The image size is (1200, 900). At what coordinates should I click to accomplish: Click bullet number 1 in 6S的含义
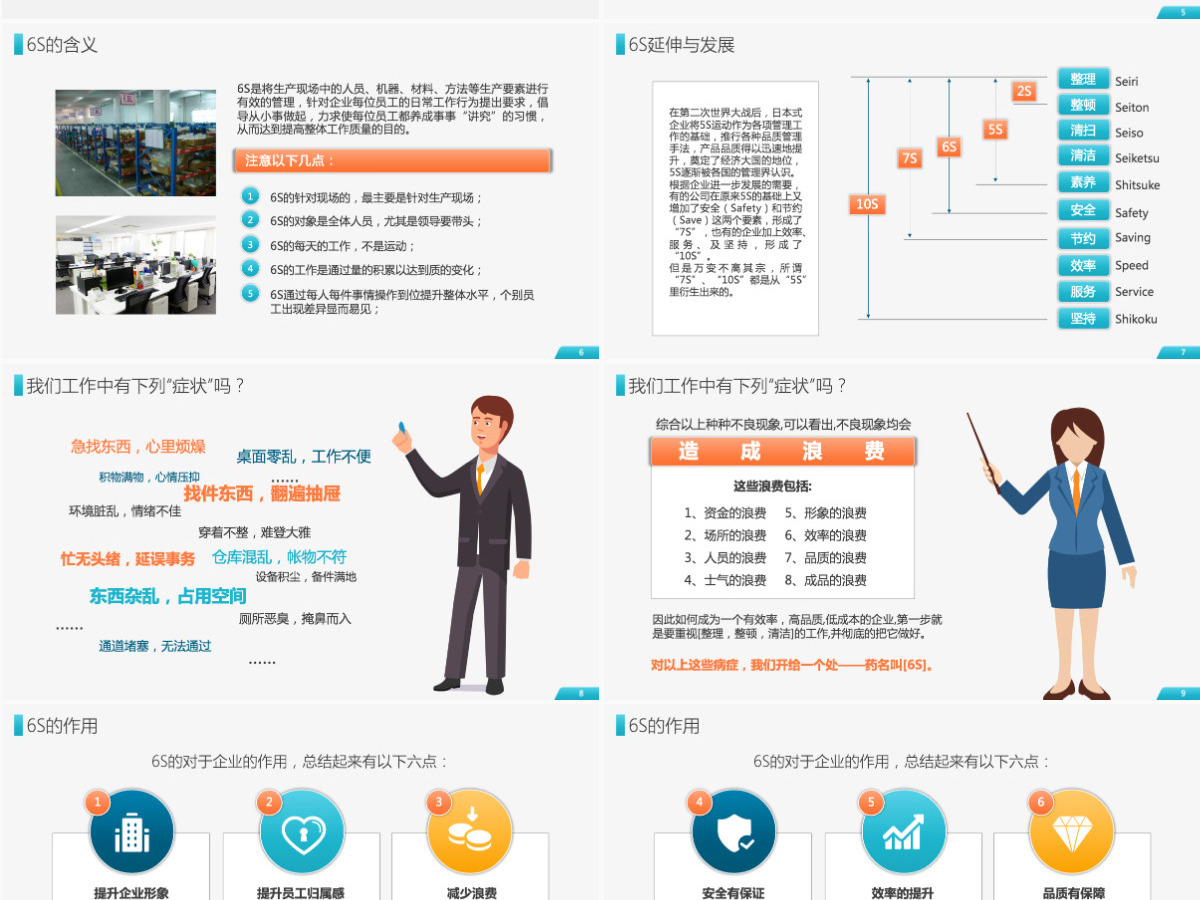(x=251, y=197)
